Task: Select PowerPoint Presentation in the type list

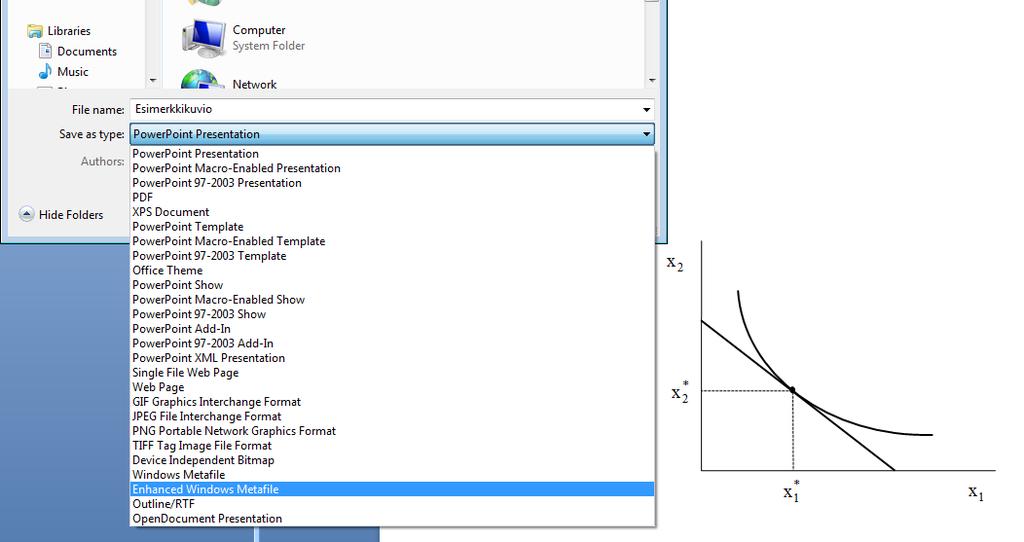Action: tap(392, 153)
